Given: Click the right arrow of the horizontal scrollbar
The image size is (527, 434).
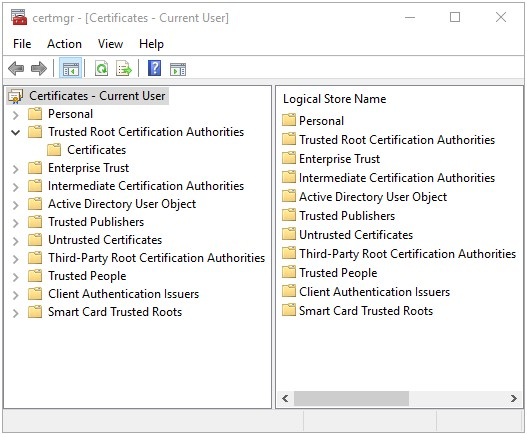Looking at the screenshot, I should pos(513,399).
